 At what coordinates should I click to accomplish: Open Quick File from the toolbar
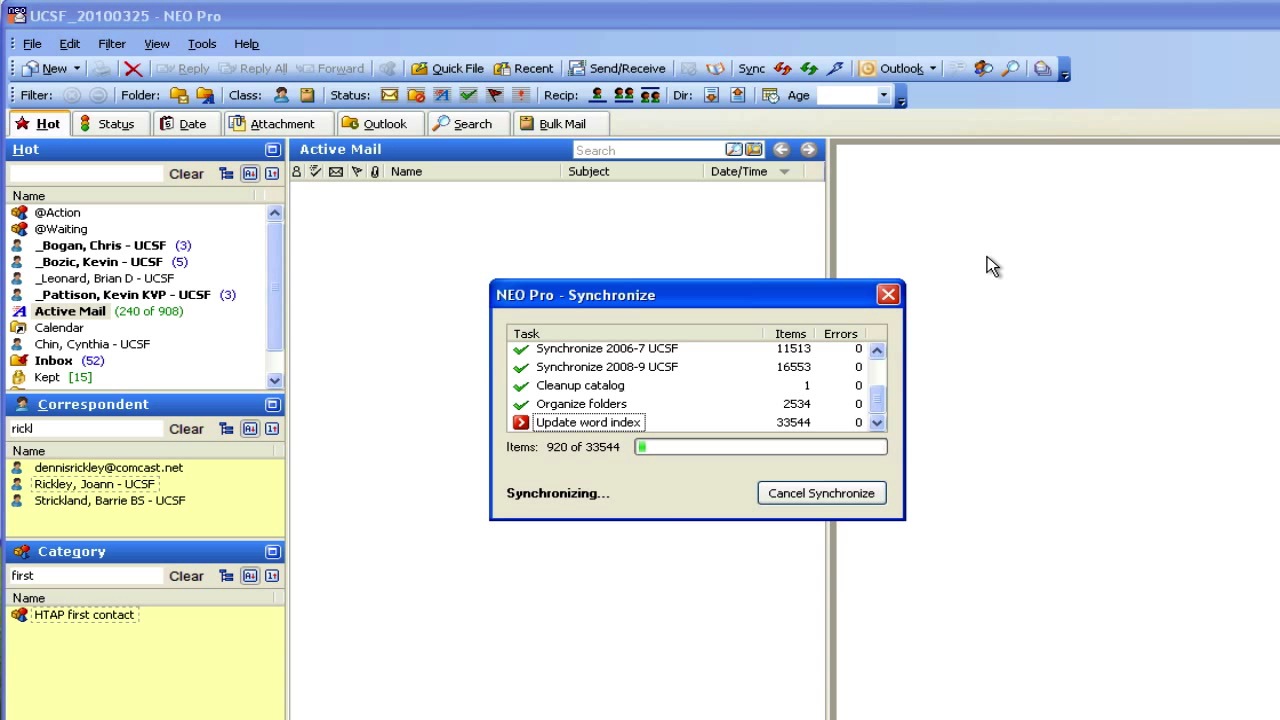coord(447,69)
